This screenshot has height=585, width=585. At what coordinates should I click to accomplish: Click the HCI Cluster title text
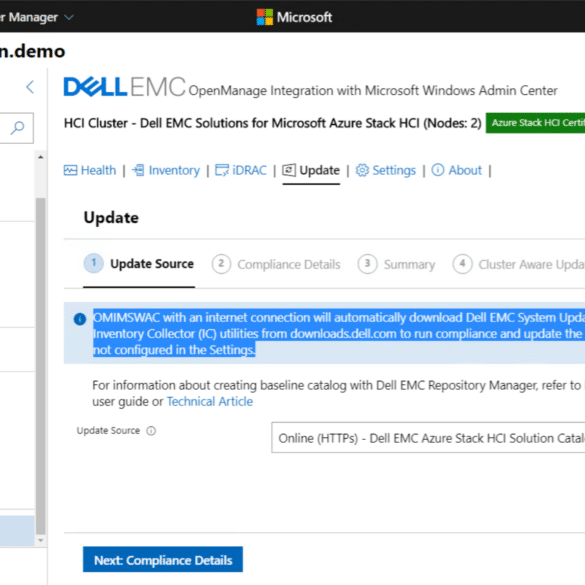coord(272,123)
